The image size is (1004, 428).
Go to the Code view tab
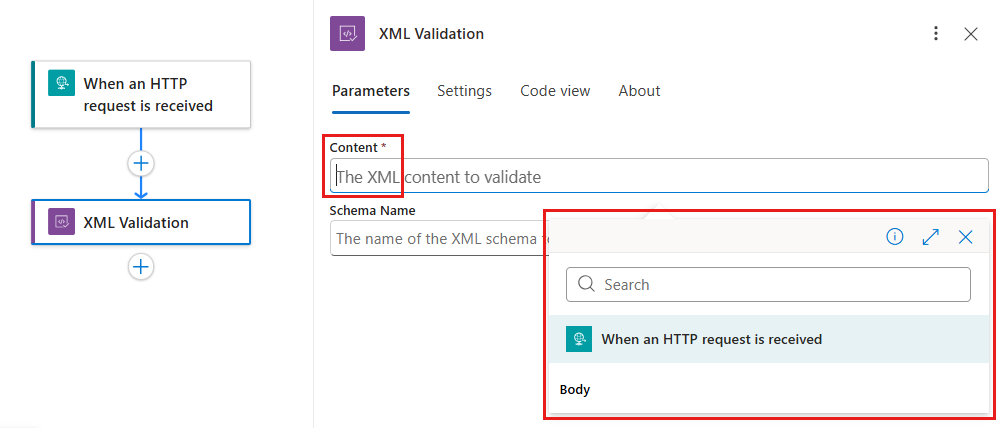[555, 91]
